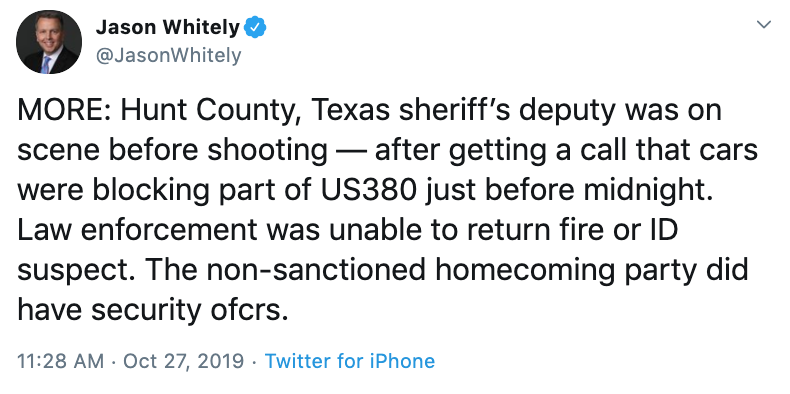Click the Oct 27, 2019 date
Screen dimensions: 790x394
click(x=183, y=361)
